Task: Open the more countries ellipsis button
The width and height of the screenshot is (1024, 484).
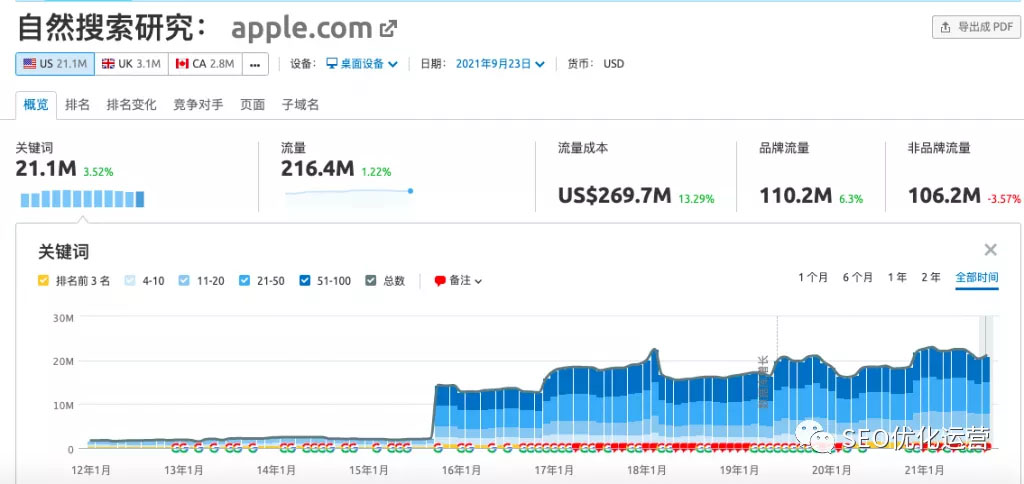Action: click(x=255, y=64)
